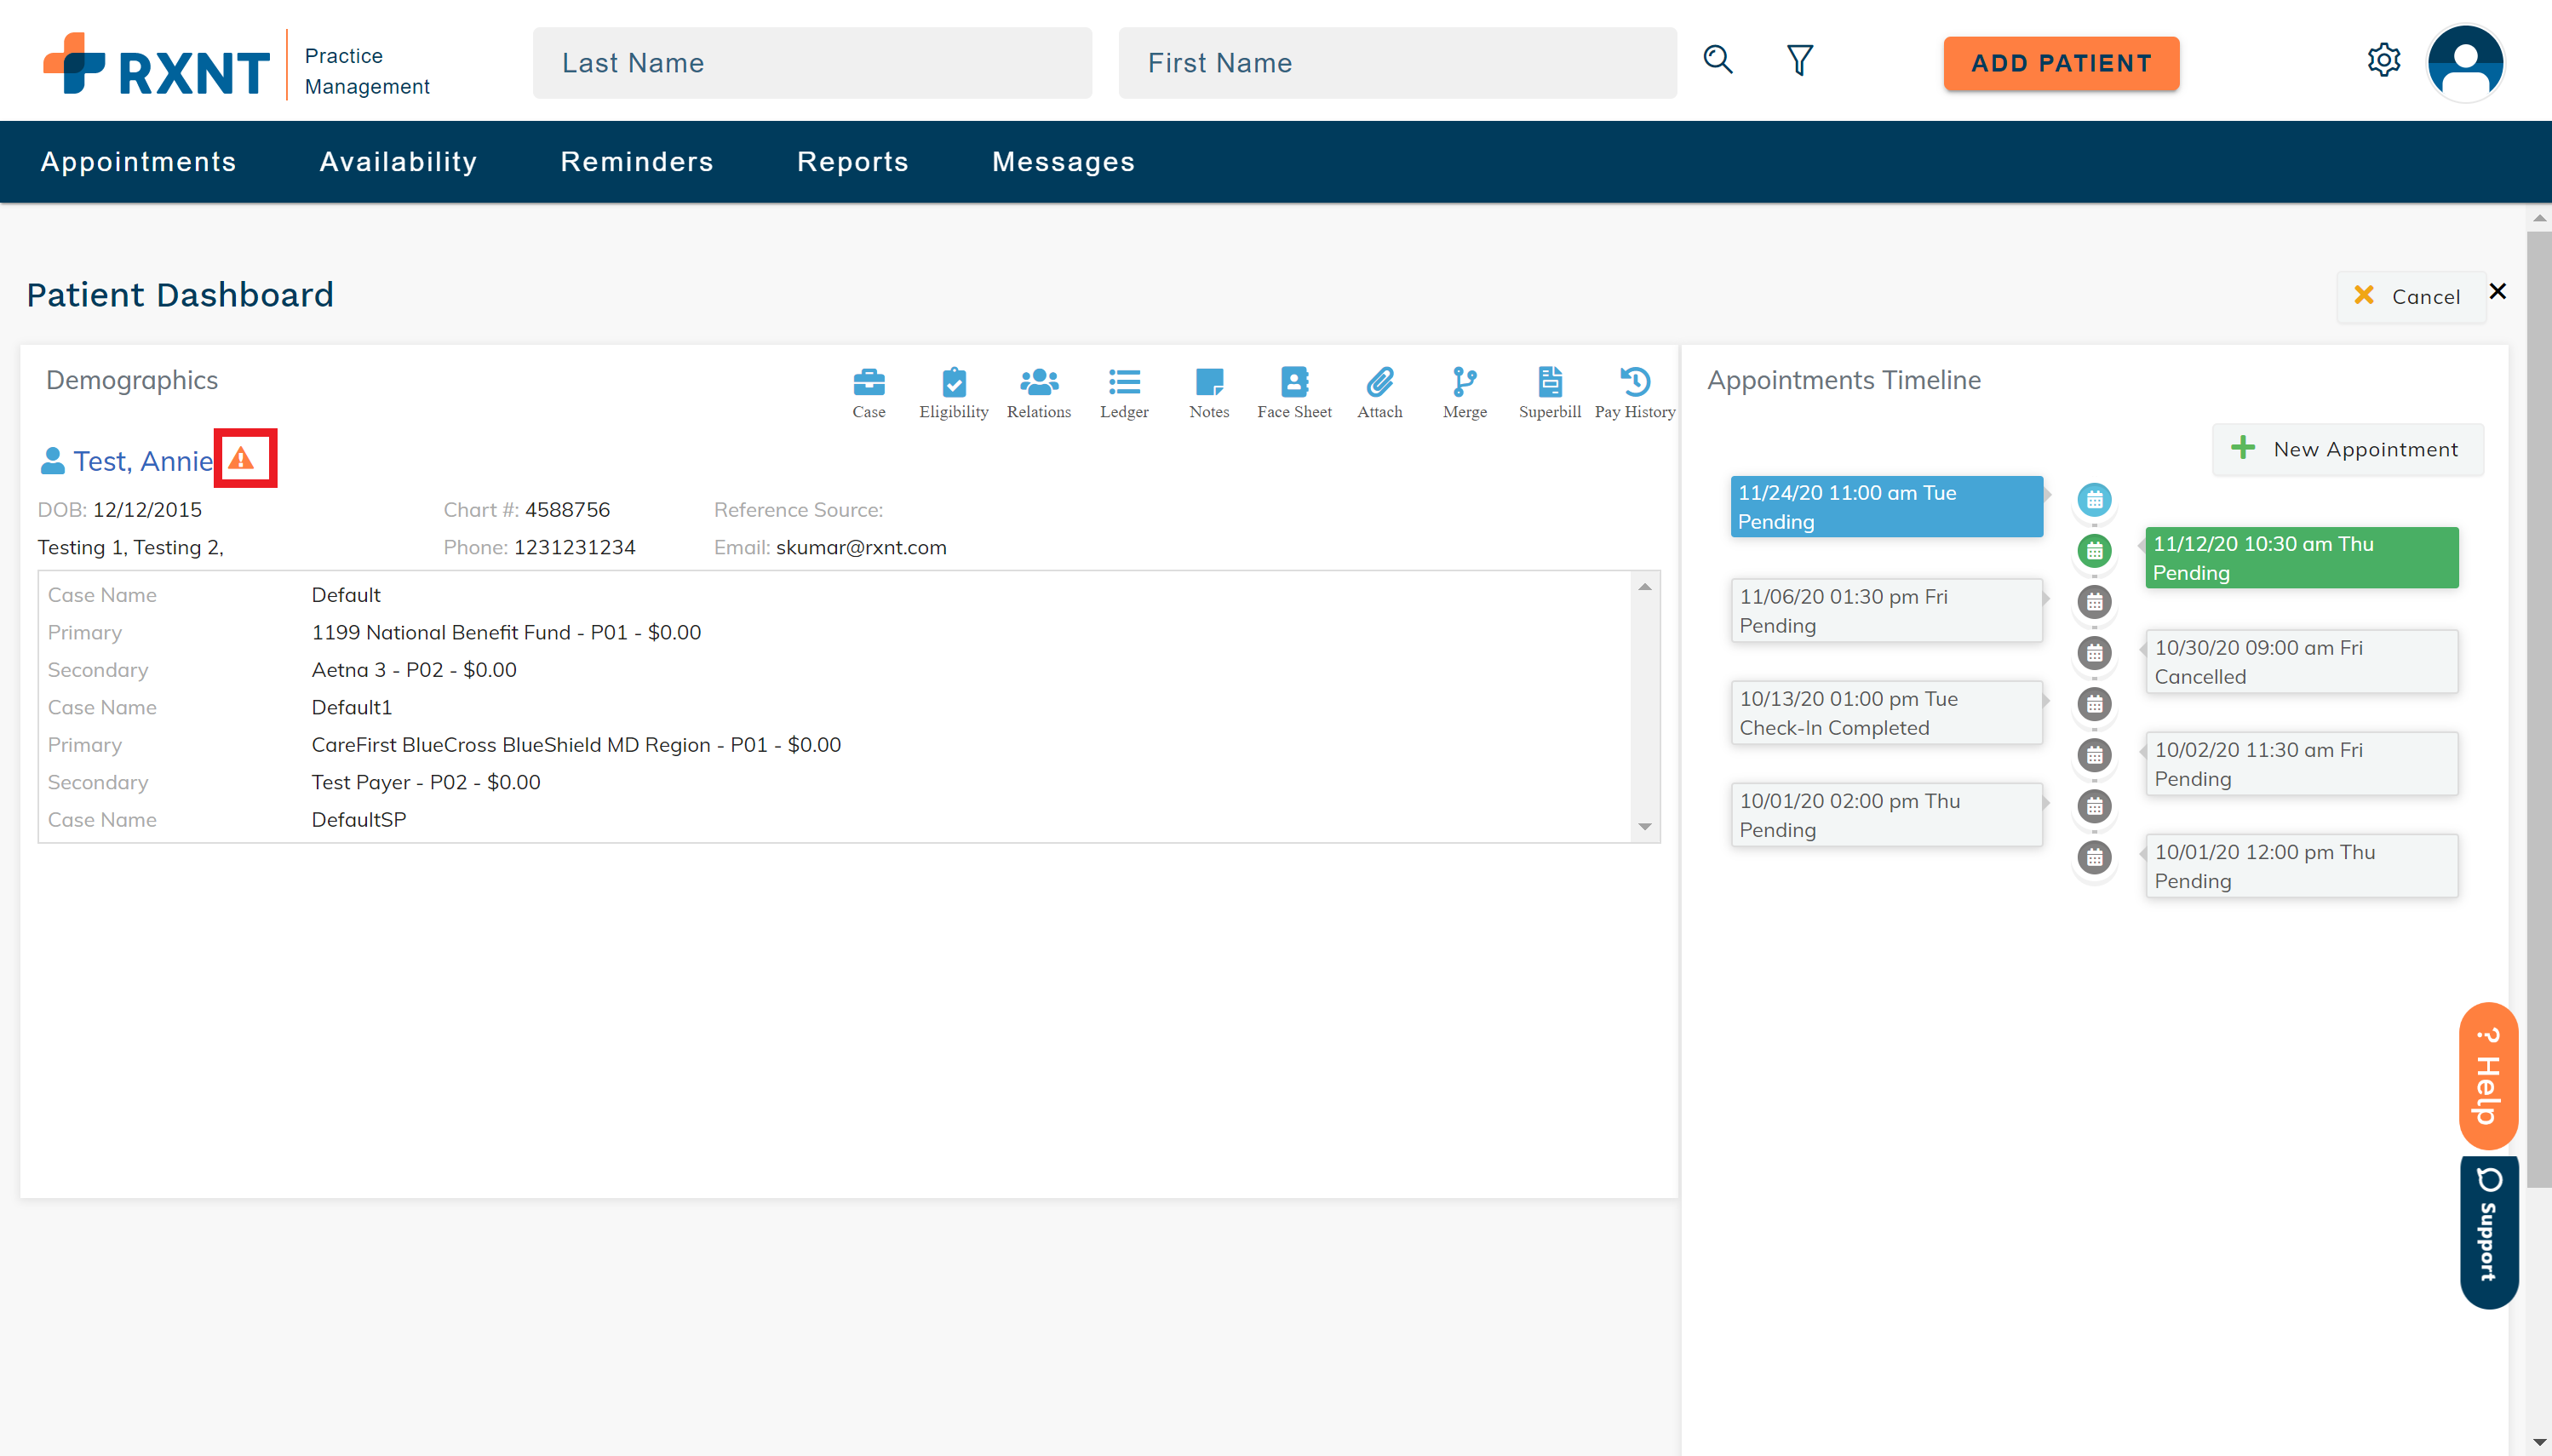Open patient Notes icon
The height and width of the screenshot is (1456, 2552).
point(1209,382)
